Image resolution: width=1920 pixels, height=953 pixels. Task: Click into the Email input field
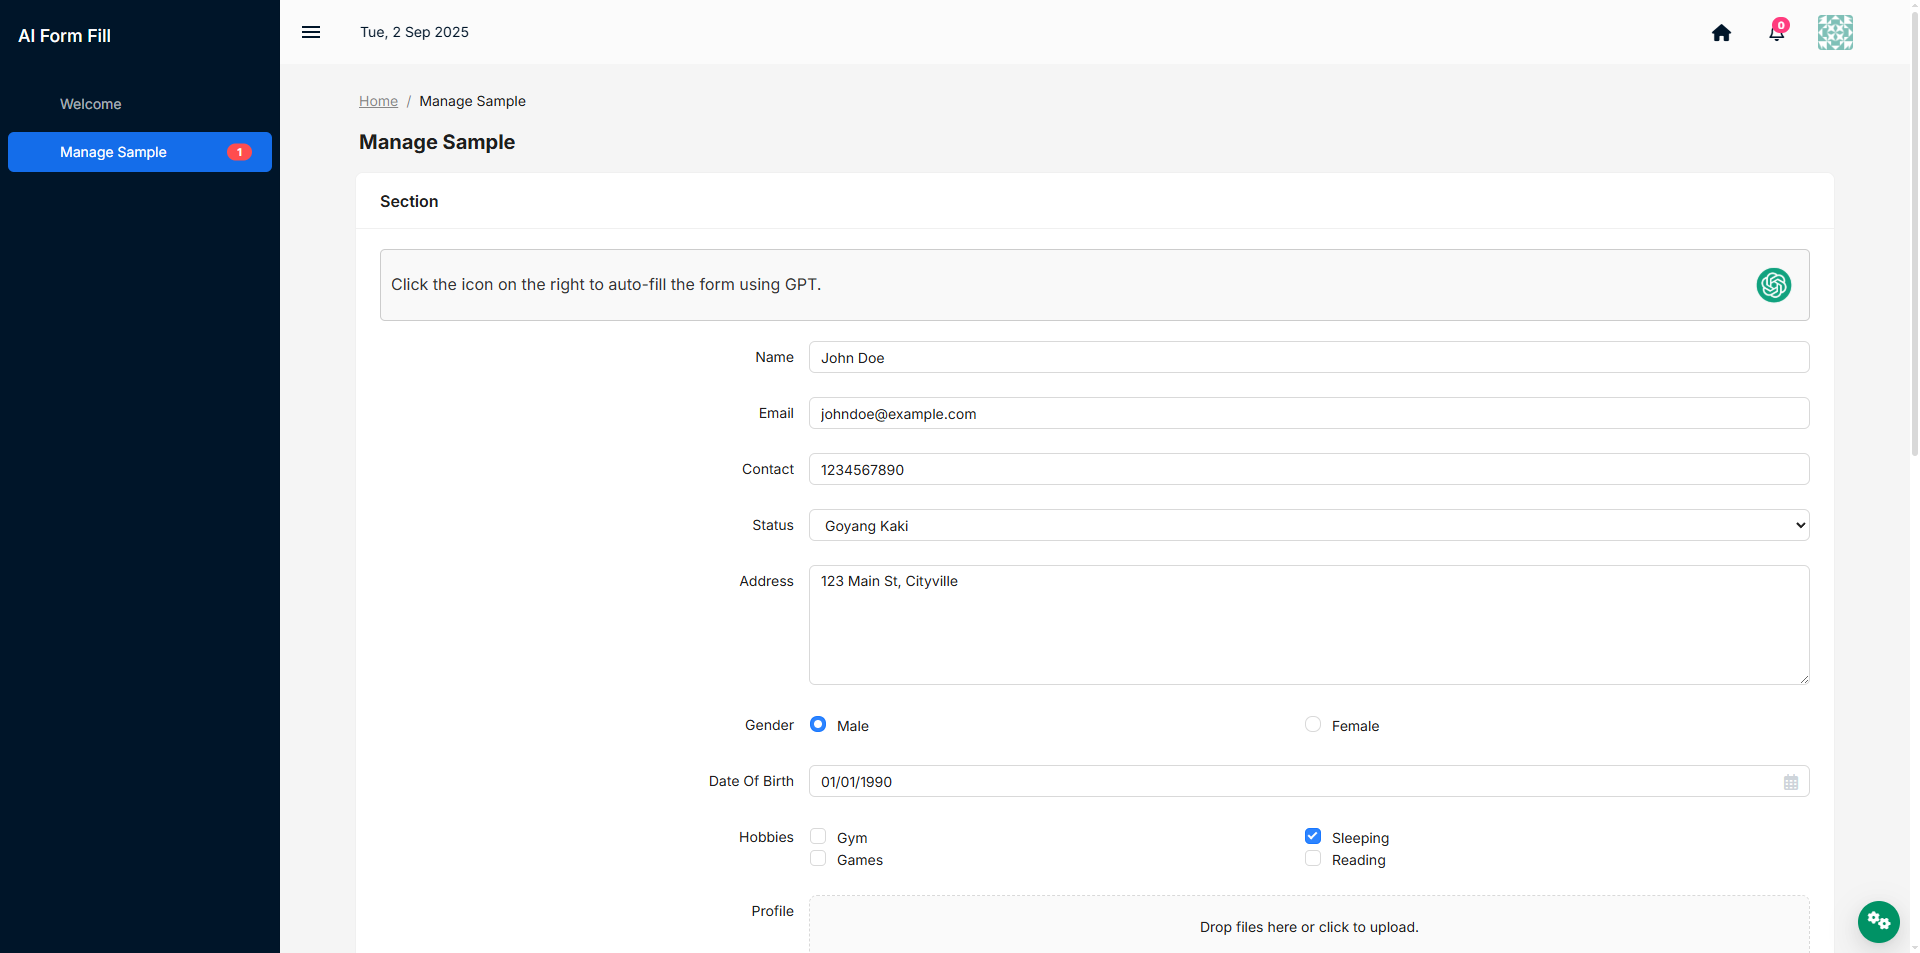pos(1309,413)
